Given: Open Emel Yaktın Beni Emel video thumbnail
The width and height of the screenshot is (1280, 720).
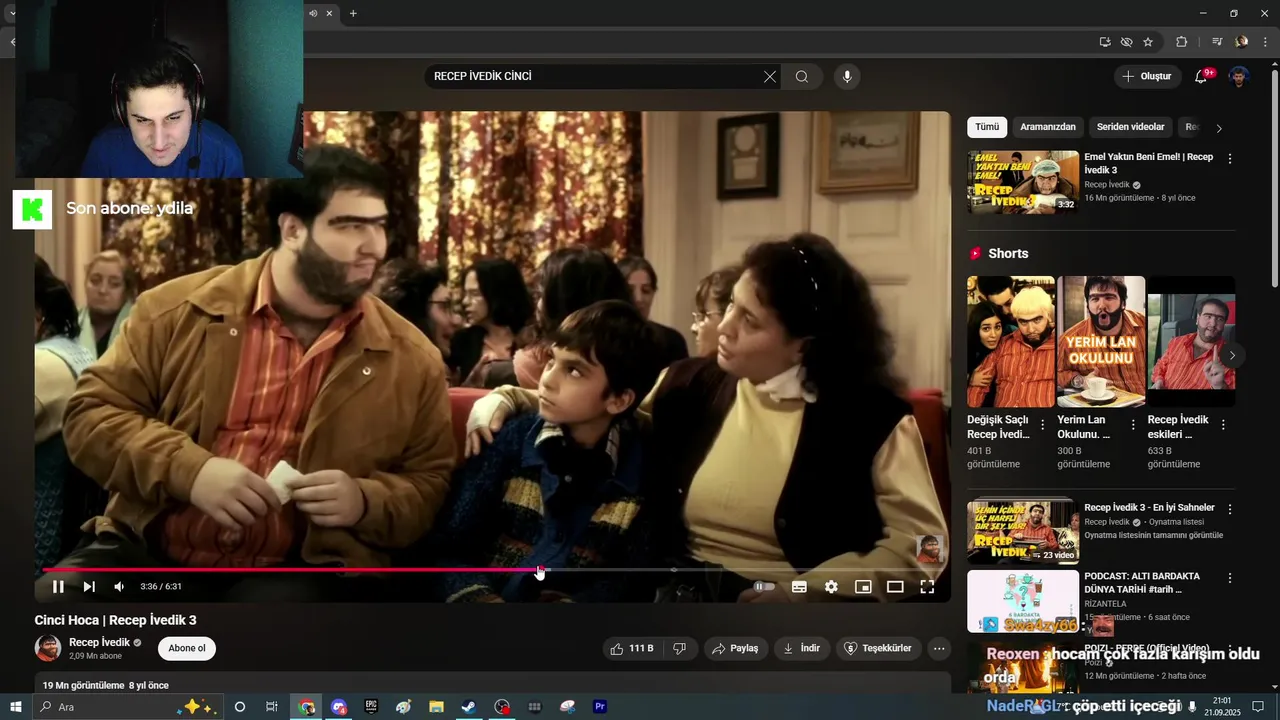Looking at the screenshot, I should (1023, 182).
